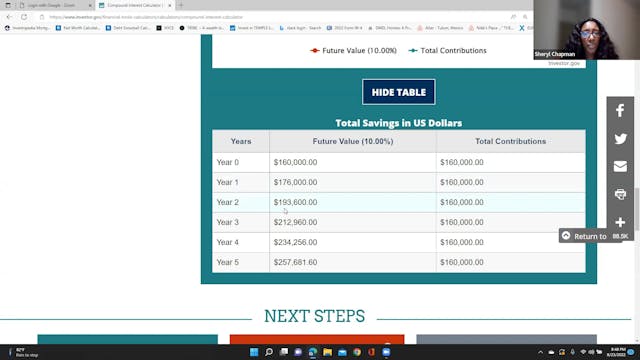Toggle Total Contributions legend series
This screenshot has height=360, width=640.
(x=447, y=51)
